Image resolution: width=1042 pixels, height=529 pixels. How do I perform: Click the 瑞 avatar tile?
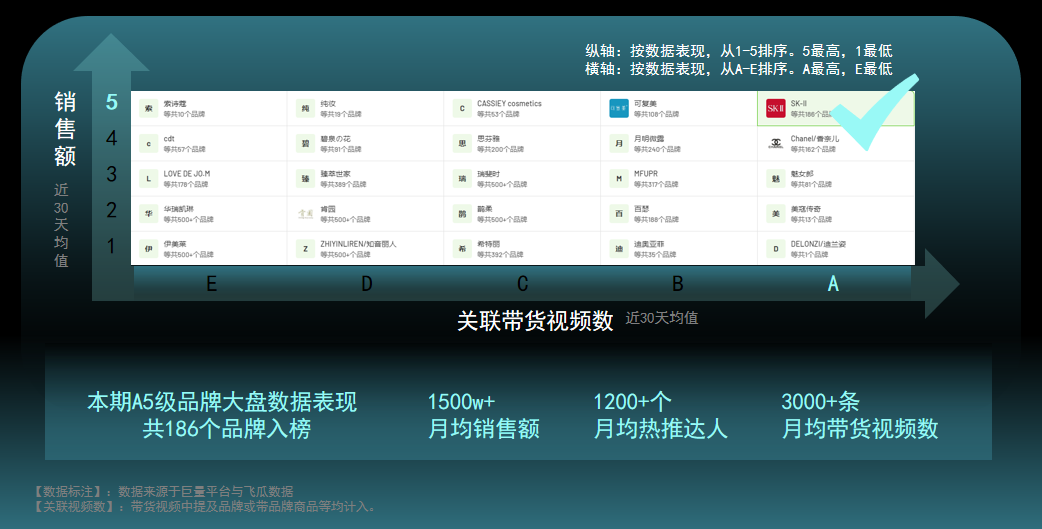pos(462,179)
